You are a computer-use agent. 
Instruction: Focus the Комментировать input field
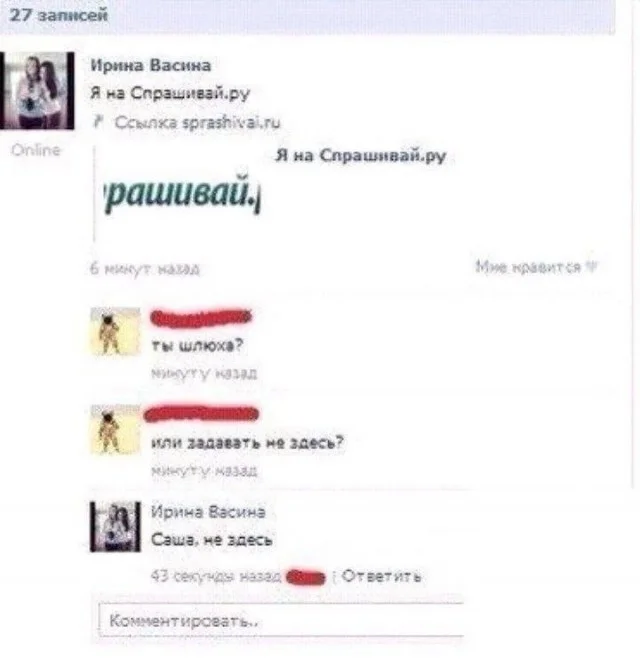[x=281, y=620]
